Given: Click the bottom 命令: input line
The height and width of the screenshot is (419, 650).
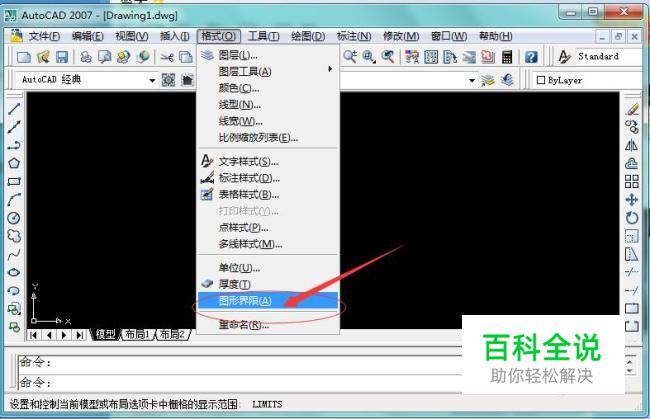Looking at the screenshot, I should [x=240, y=383].
